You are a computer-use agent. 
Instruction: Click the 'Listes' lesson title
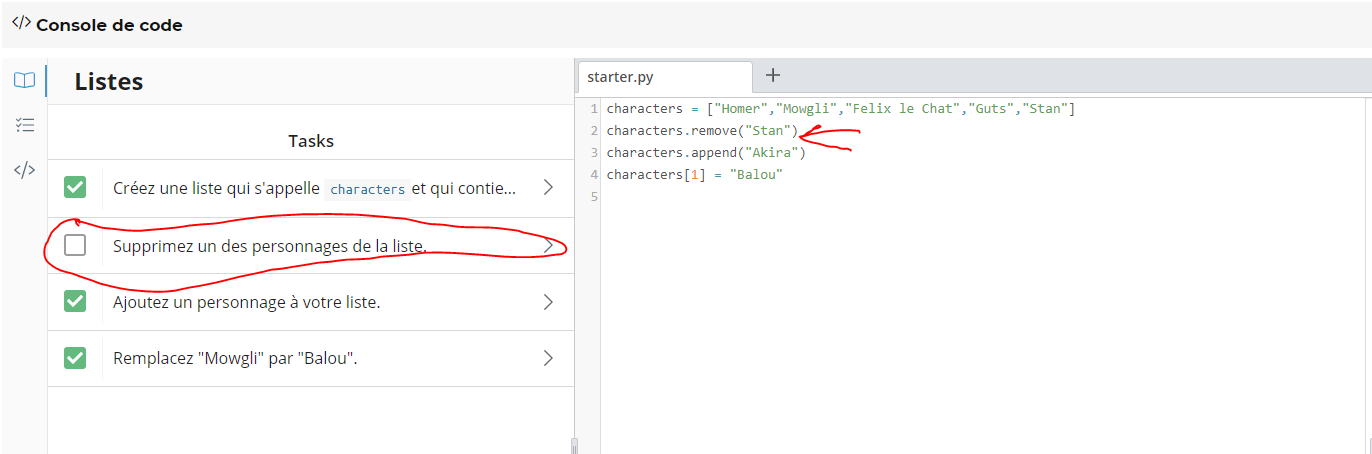(109, 82)
